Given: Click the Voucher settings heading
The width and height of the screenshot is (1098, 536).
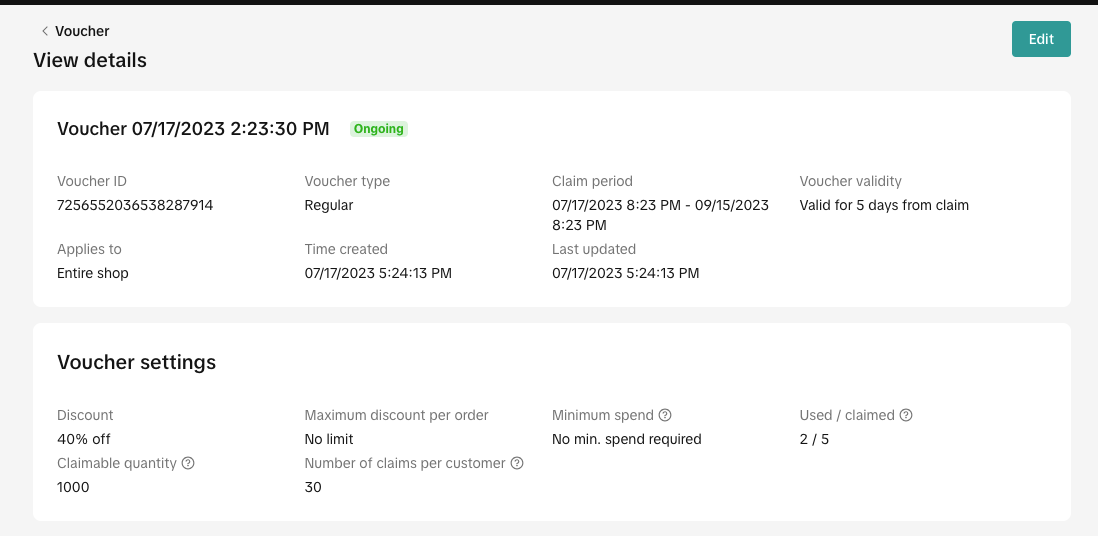Looking at the screenshot, I should [x=136, y=362].
